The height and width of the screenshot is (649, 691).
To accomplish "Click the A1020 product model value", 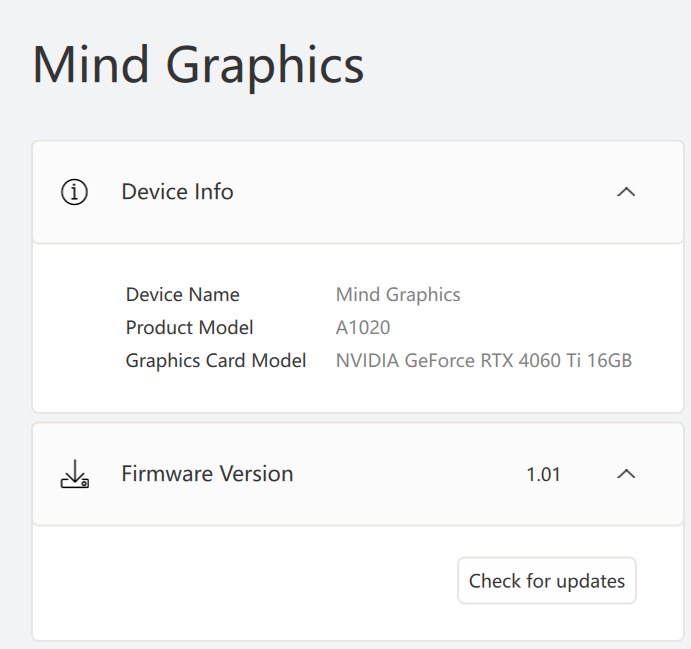I will pyautogui.click(x=363, y=328).
